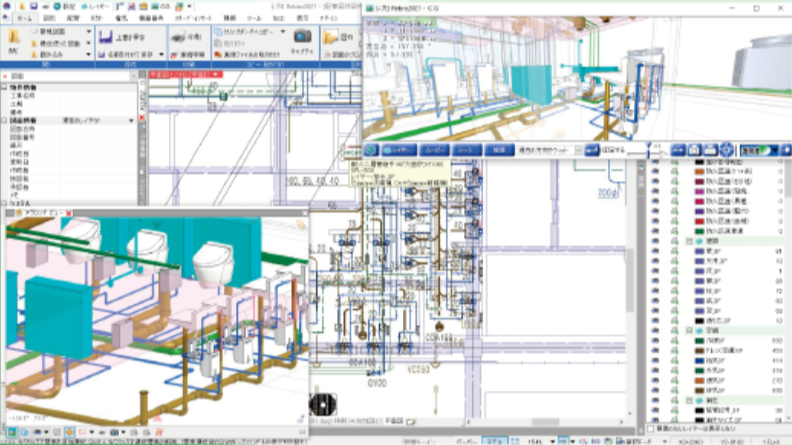Check the checkbox below the layer list
Viewport: 792px width, 445px height.
tap(651, 429)
